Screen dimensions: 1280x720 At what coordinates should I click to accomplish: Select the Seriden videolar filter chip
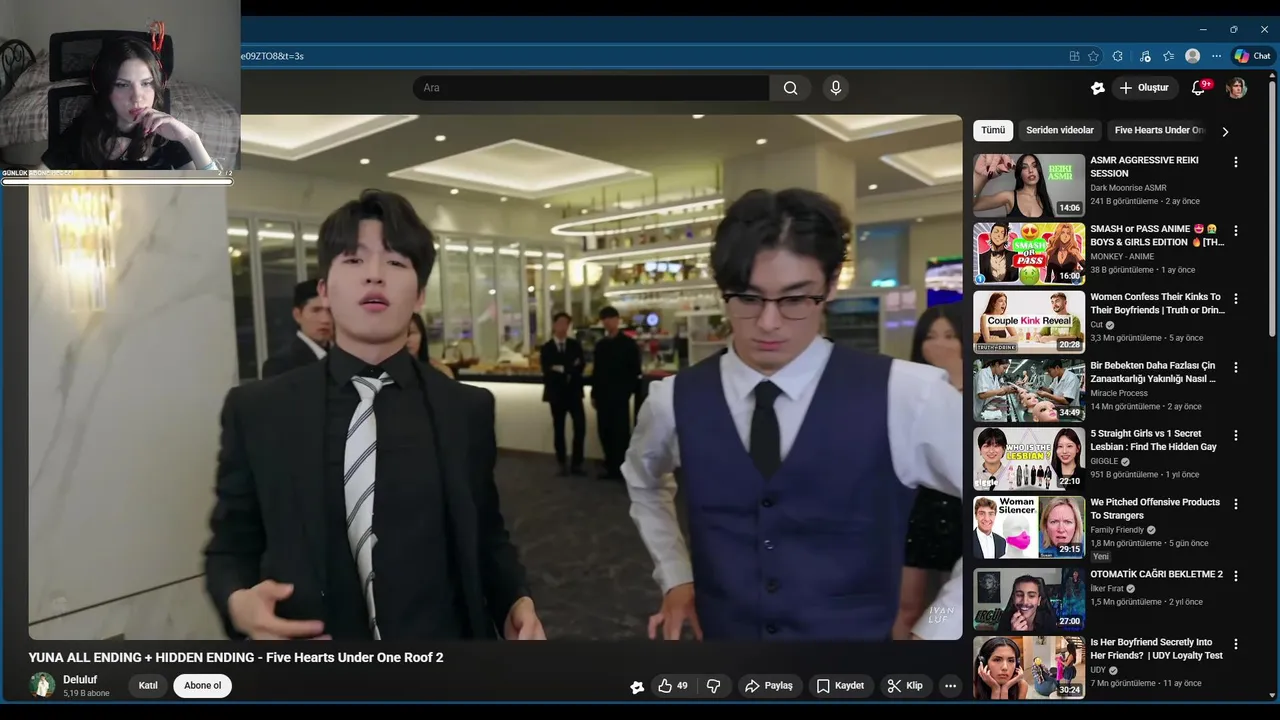1060,130
